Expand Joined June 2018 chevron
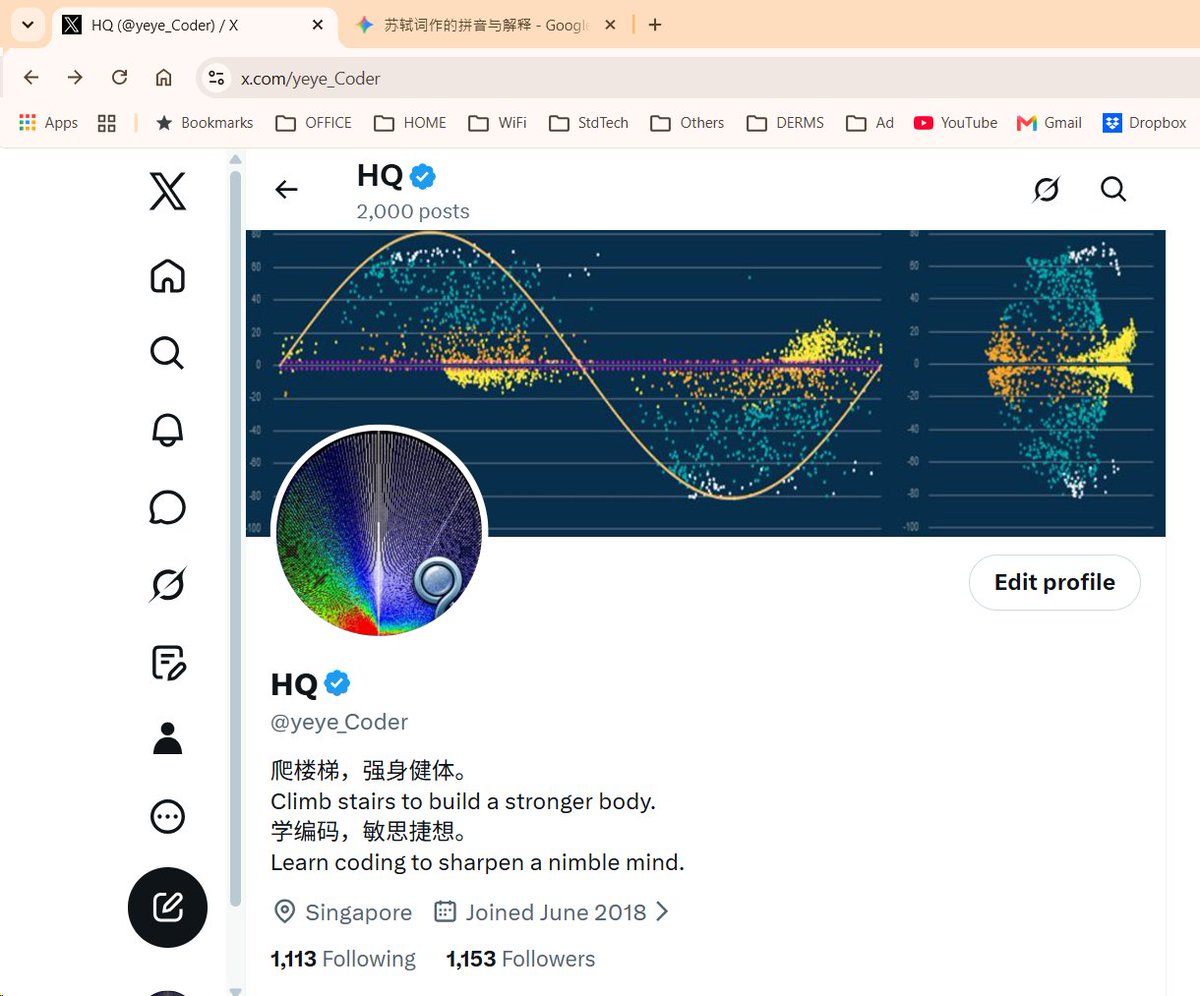The width and height of the screenshot is (1200, 996). coord(661,912)
